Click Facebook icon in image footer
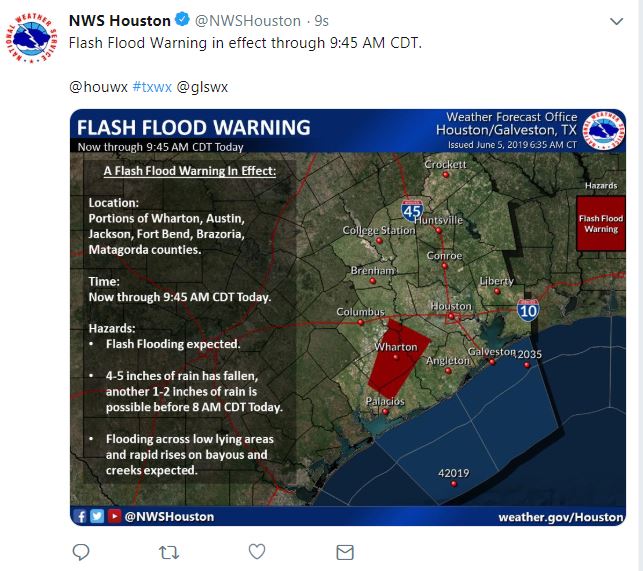Screen dimensions: 643x571 81,516
